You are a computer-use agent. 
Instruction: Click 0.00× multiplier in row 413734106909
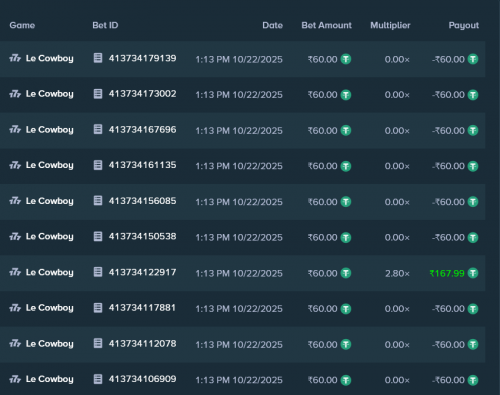coord(397,380)
